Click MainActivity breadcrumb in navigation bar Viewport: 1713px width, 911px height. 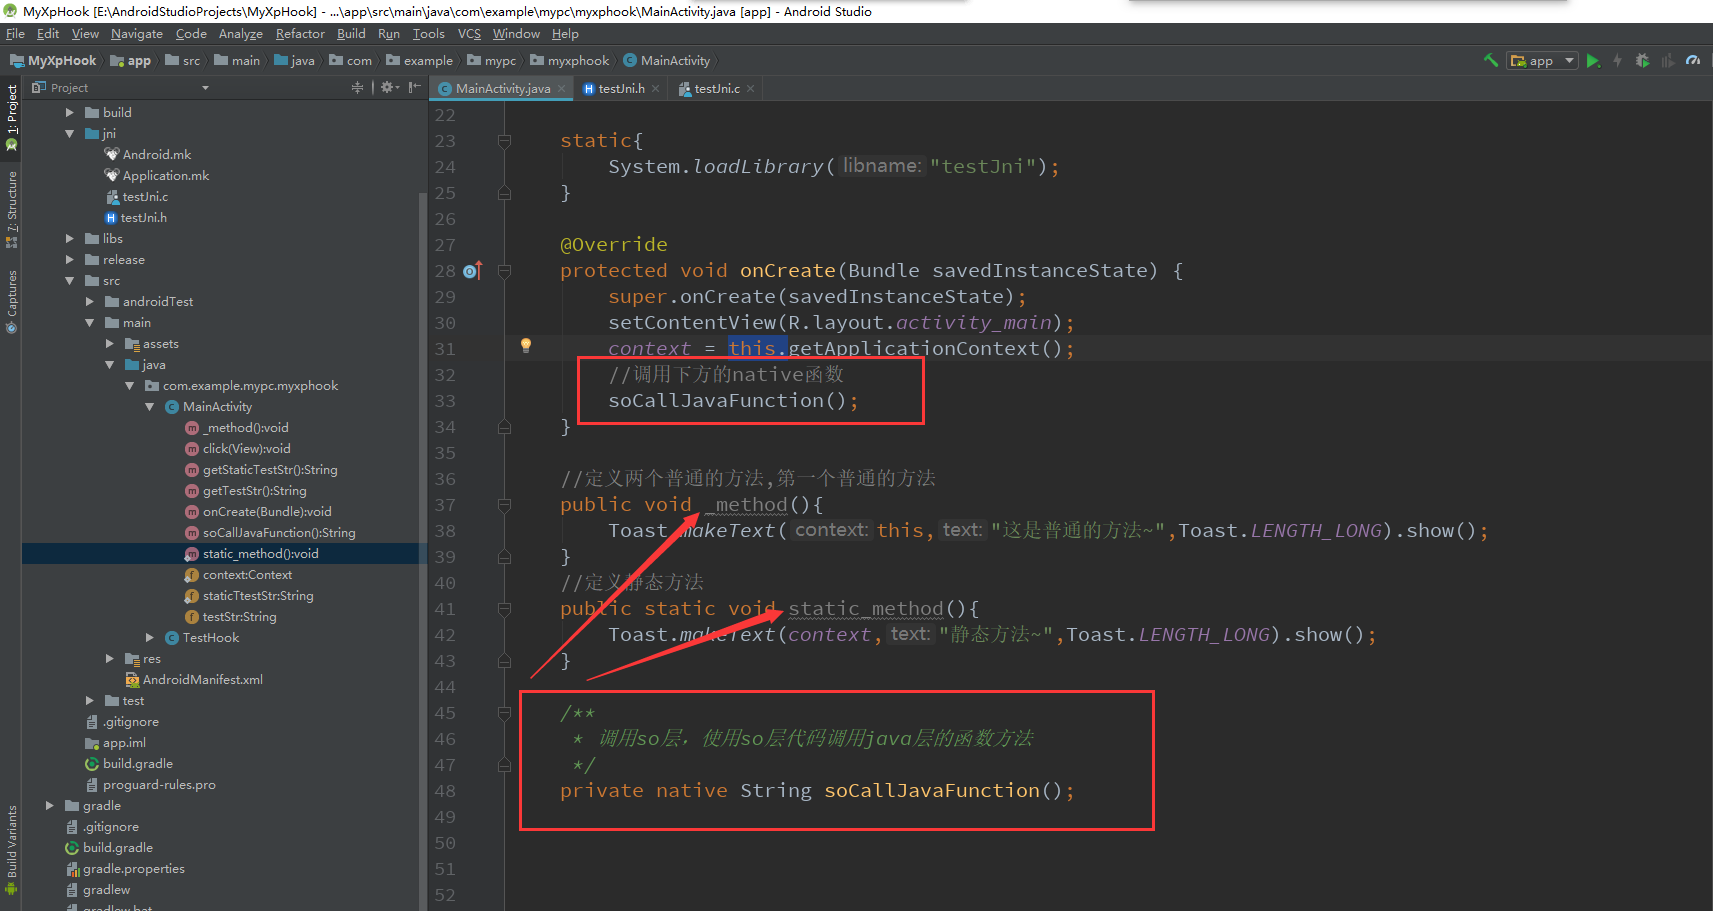pyautogui.click(x=666, y=61)
